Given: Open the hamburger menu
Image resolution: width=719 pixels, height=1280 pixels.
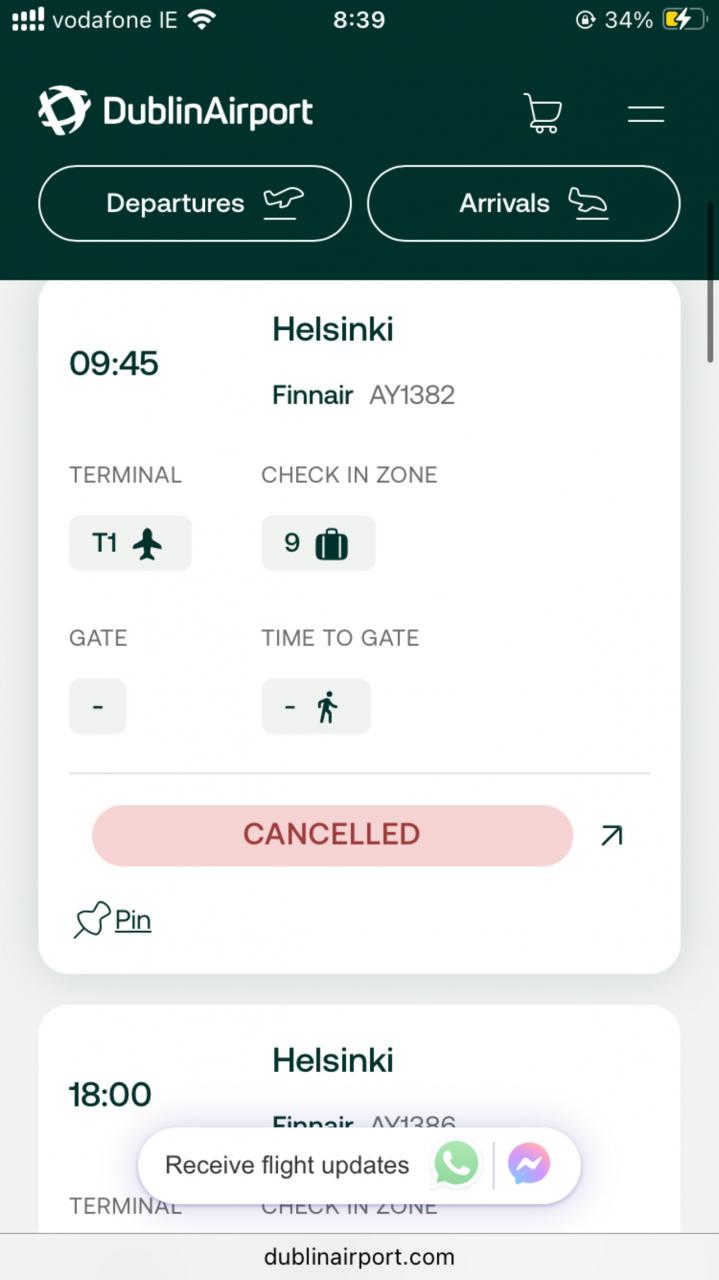Looking at the screenshot, I should click(646, 113).
